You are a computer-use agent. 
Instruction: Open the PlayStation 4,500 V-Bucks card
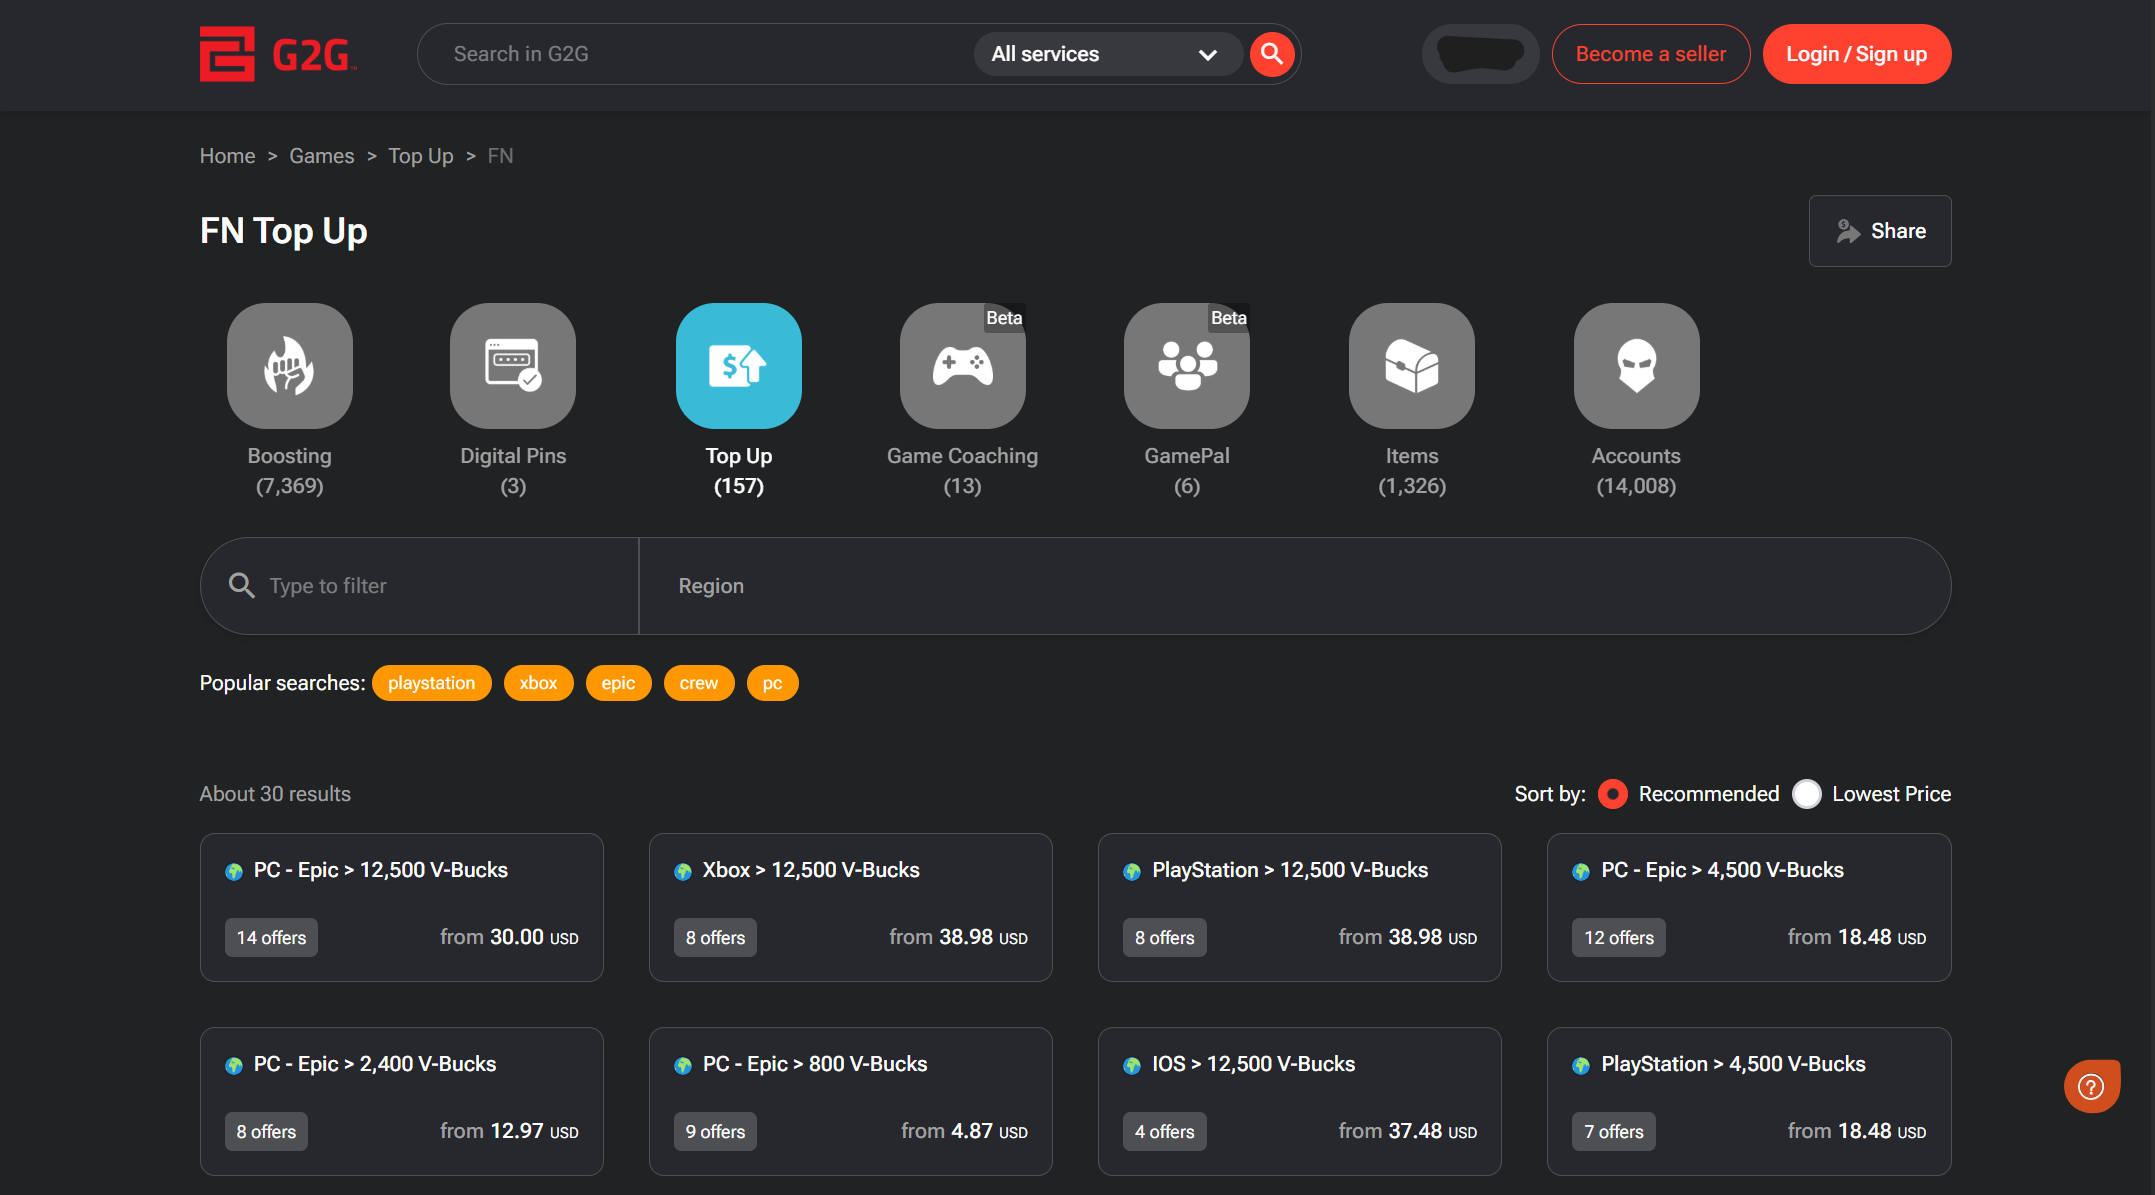(x=1749, y=1101)
